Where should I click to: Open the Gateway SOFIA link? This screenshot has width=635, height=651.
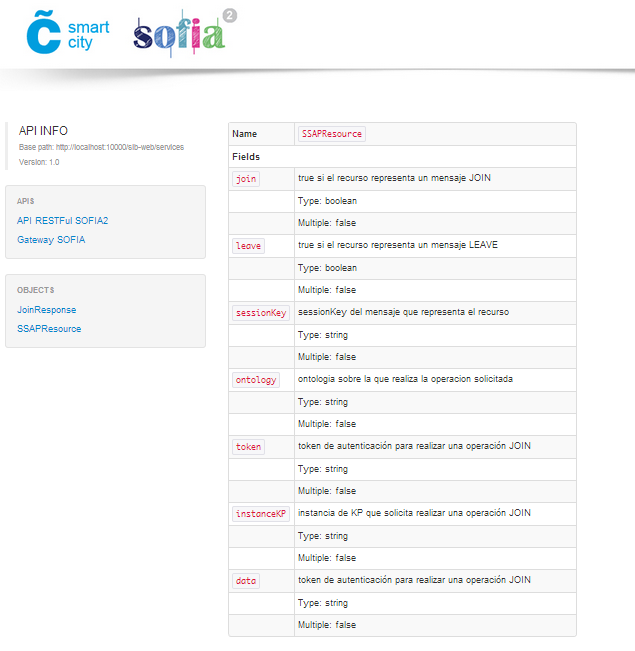[x=51, y=240]
